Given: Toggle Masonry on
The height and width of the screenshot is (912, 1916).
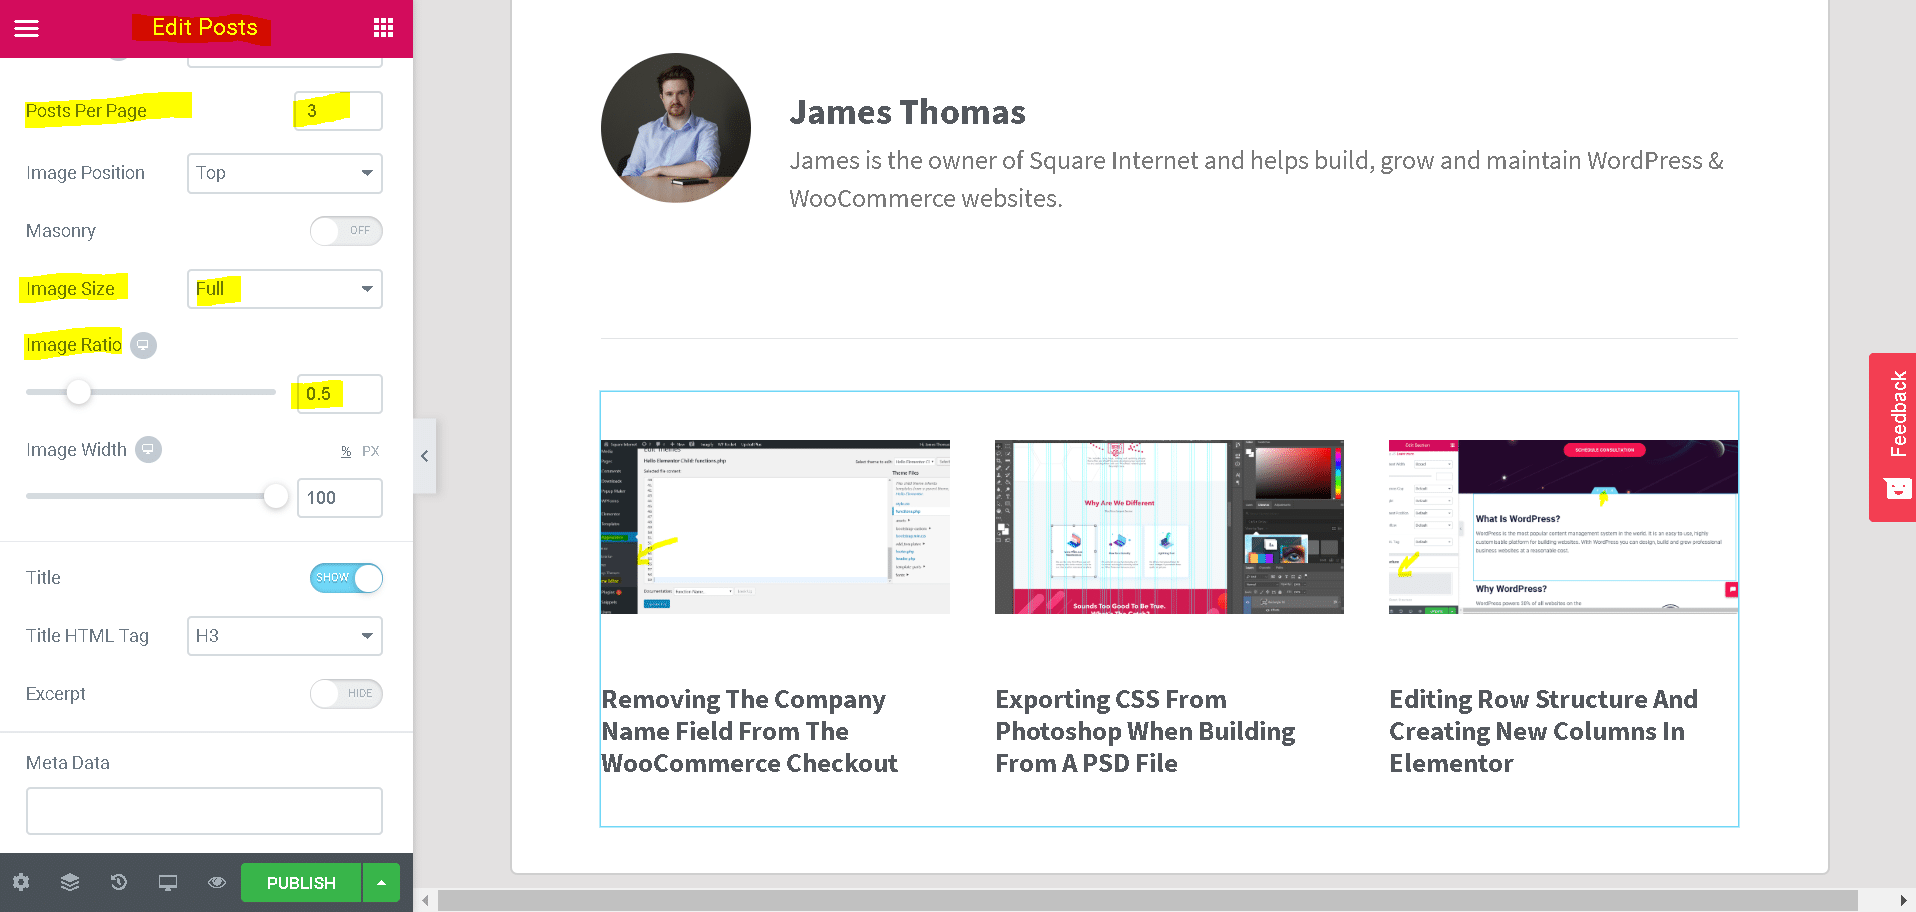Looking at the screenshot, I should [x=346, y=231].
